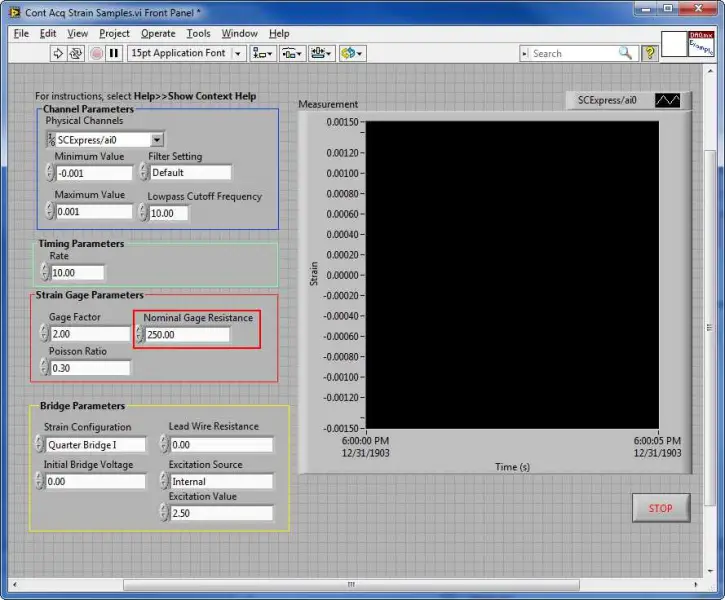Open the View menu
The width and height of the screenshot is (725, 600).
pyautogui.click(x=77, y=34)
